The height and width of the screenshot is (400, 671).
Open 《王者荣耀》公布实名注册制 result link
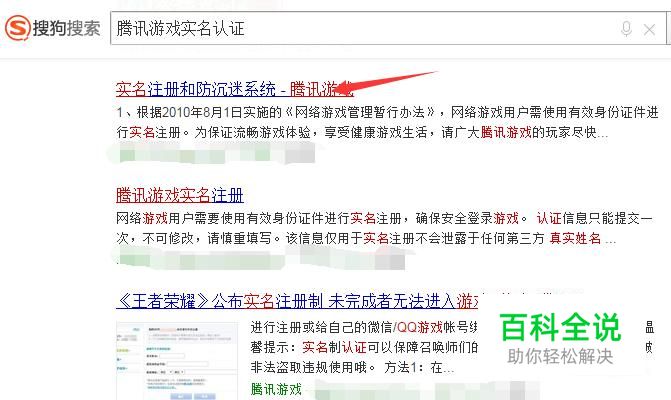[297, 301]
